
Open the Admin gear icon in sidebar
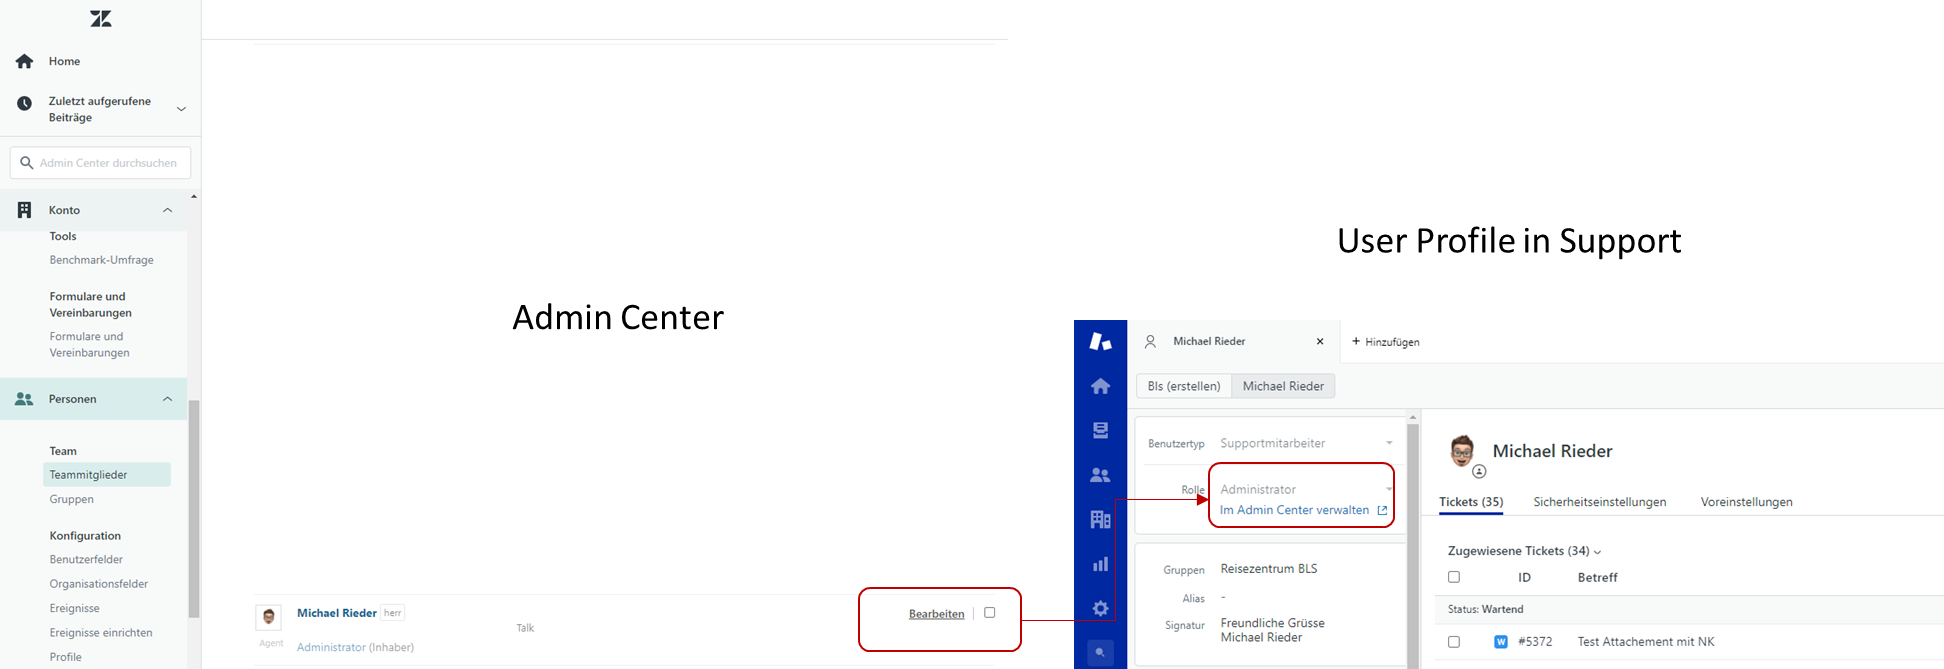click(x=1100, y=608)
